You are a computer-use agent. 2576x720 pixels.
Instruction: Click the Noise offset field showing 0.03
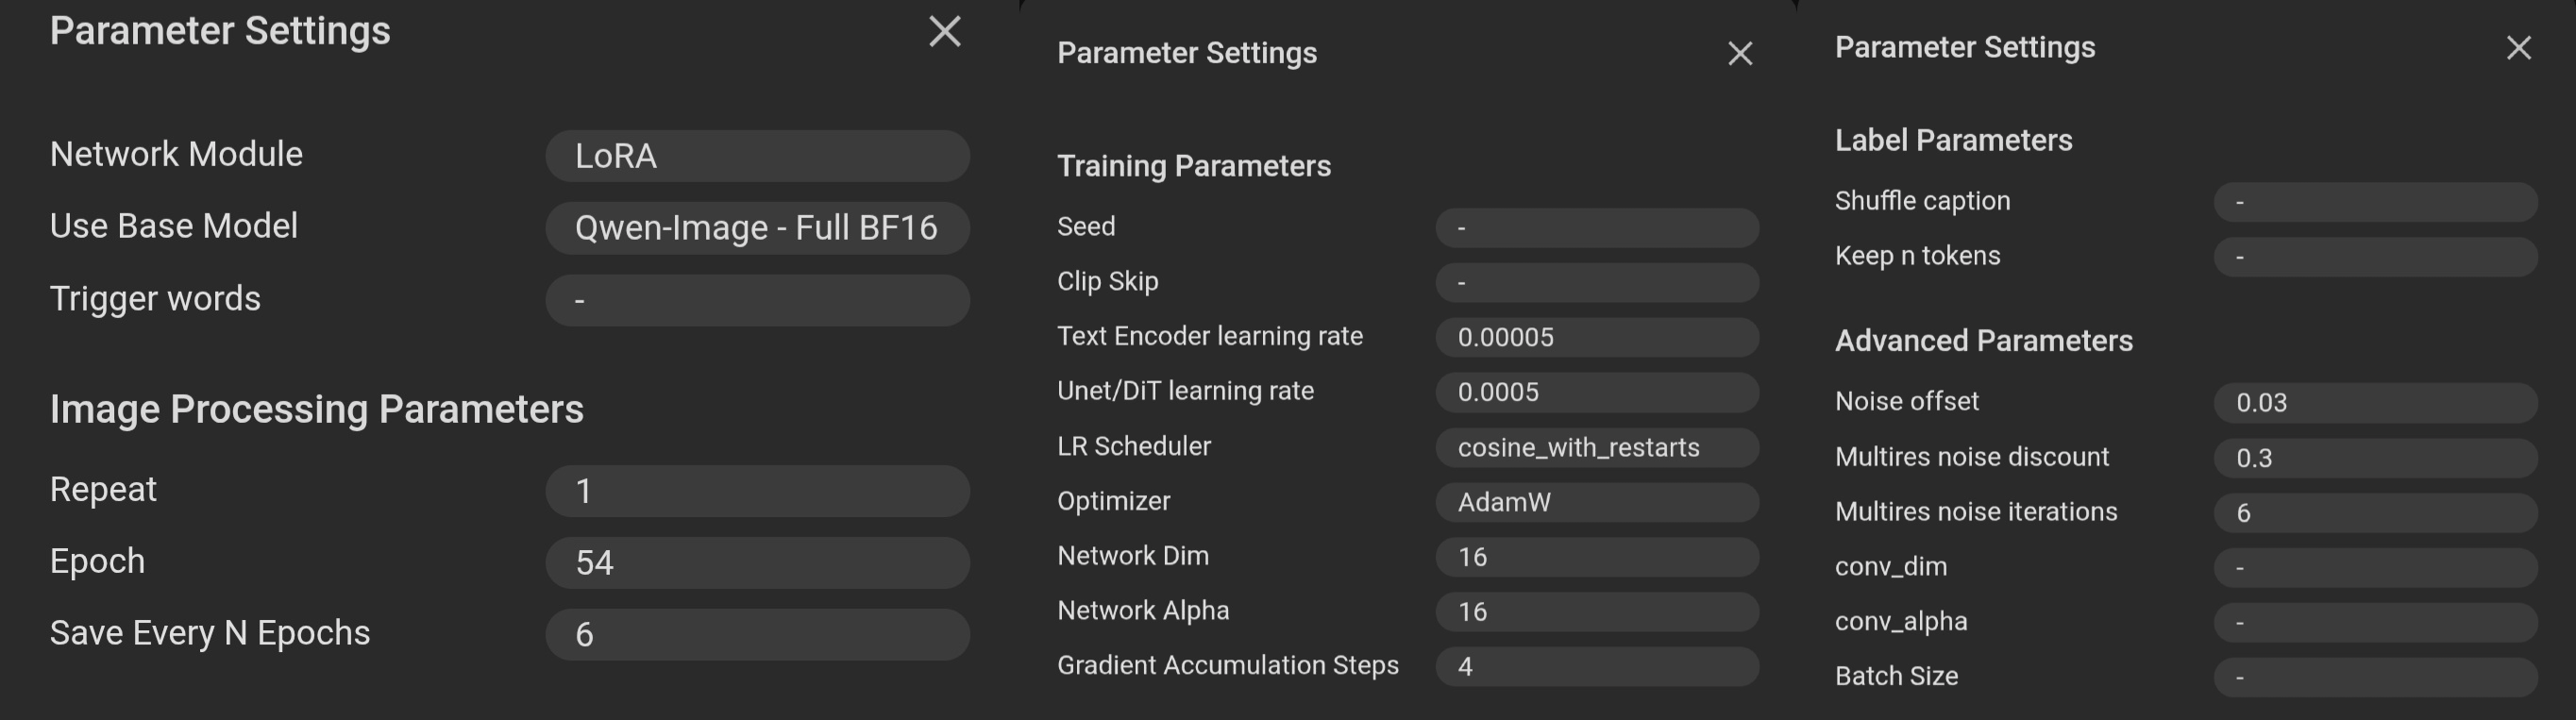pos(2375,403)
